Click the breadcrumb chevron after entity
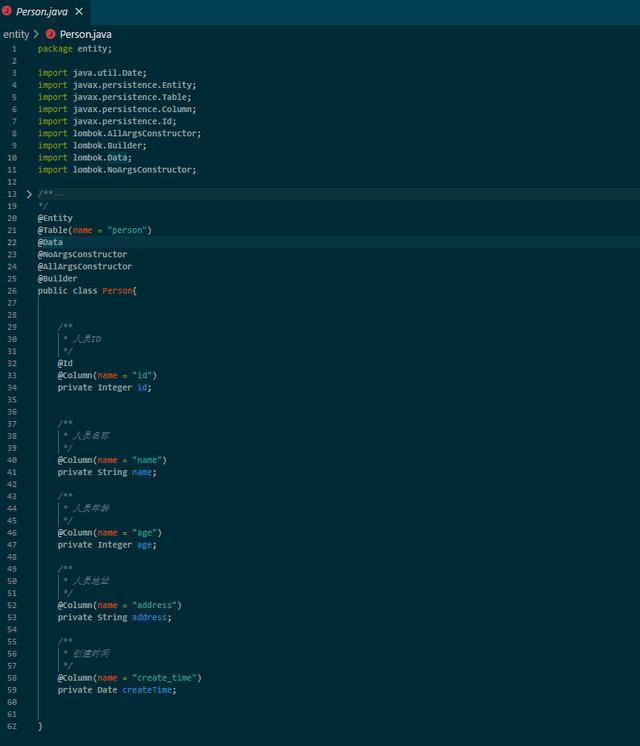 pos(36,34)
